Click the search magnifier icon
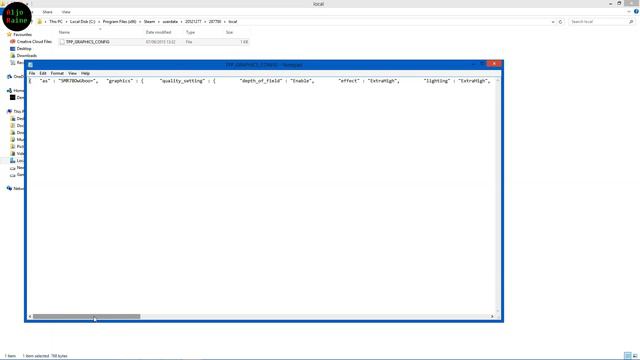640x360 pixels. click(631, 22)
